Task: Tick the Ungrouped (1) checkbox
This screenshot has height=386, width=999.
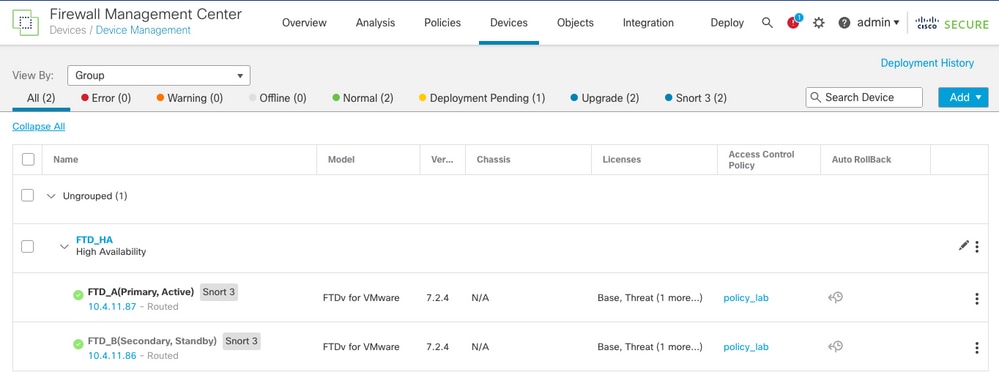Action: click(27, 196)
